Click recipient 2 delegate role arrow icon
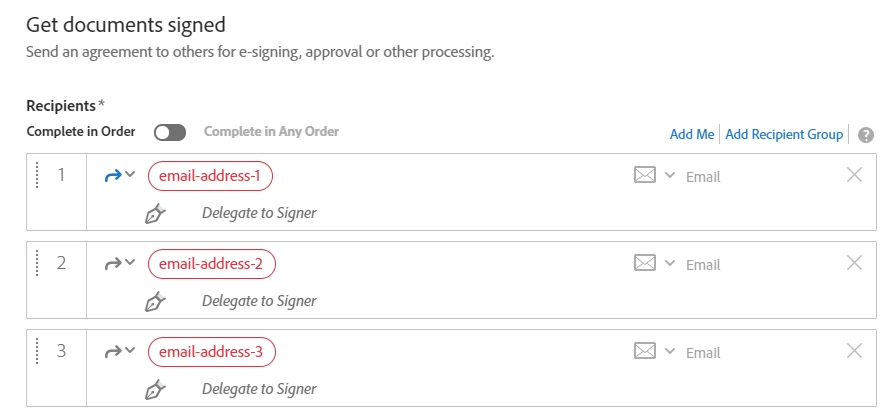Screen dimensions: 891x410 click(x=113, y=264)
